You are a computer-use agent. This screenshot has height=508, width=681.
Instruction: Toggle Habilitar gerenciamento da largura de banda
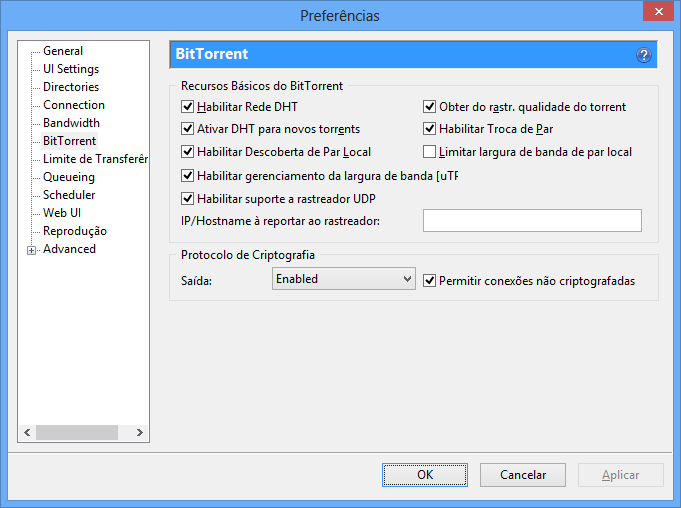pos(187,175)
